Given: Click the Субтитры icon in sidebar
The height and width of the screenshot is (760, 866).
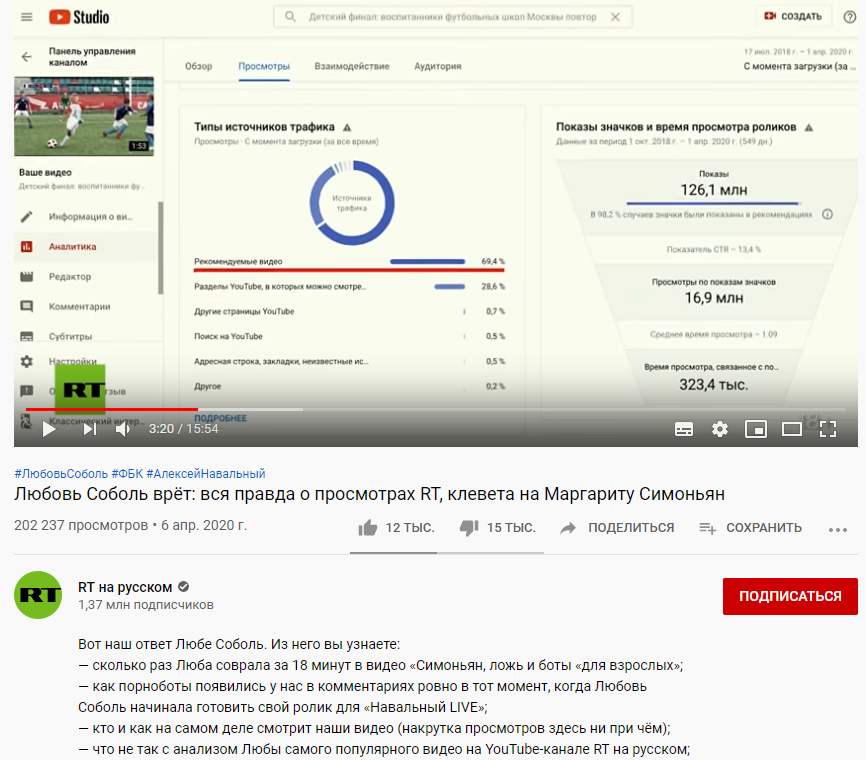Looking at the screenshot, I should click(x=27, y=336).
